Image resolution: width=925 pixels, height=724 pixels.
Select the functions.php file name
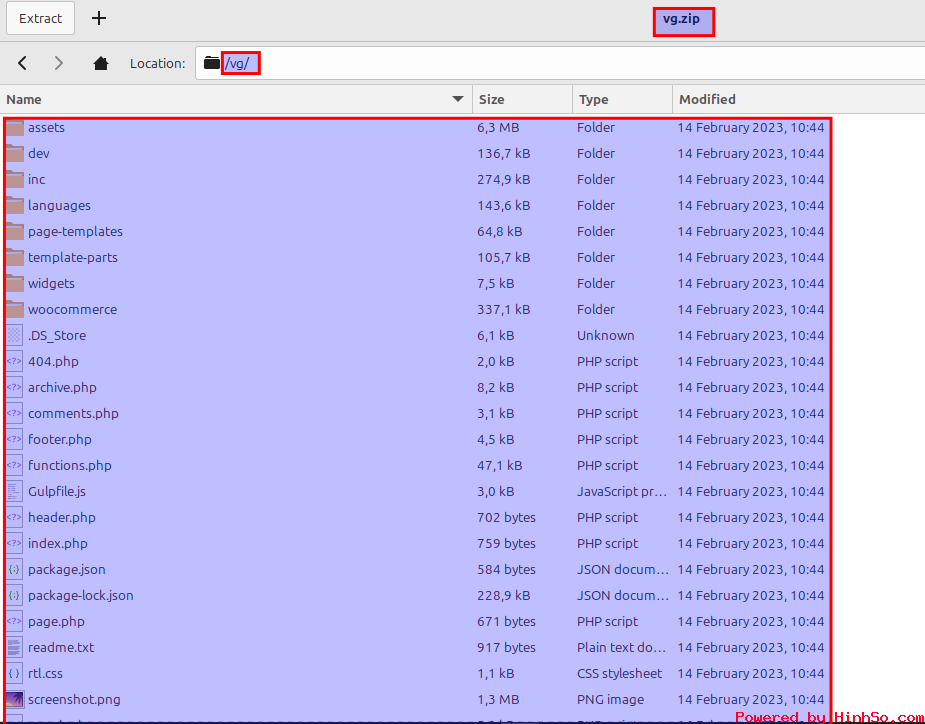pyautogui.click(x=70, y=465)
